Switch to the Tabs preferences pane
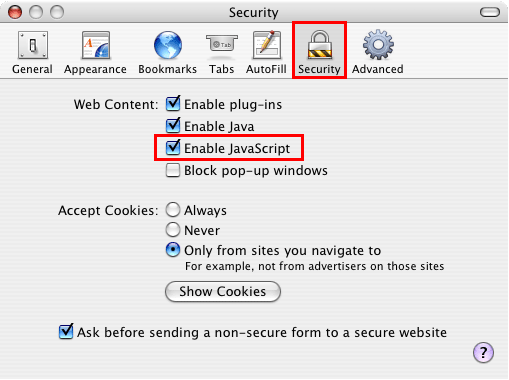 [x=221, y=52]
